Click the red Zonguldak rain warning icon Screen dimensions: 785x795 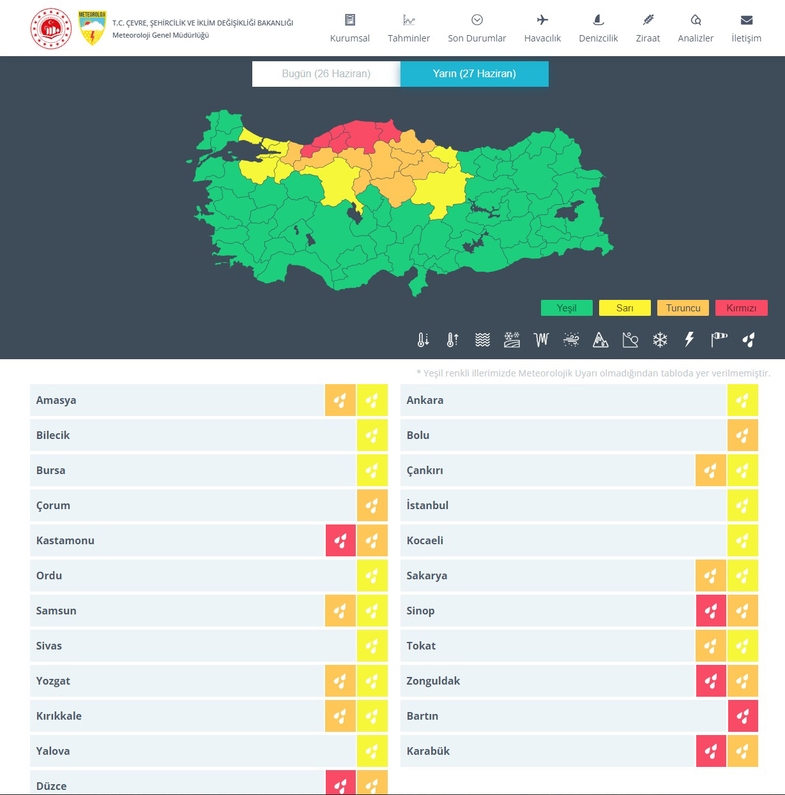click(711, 681)
